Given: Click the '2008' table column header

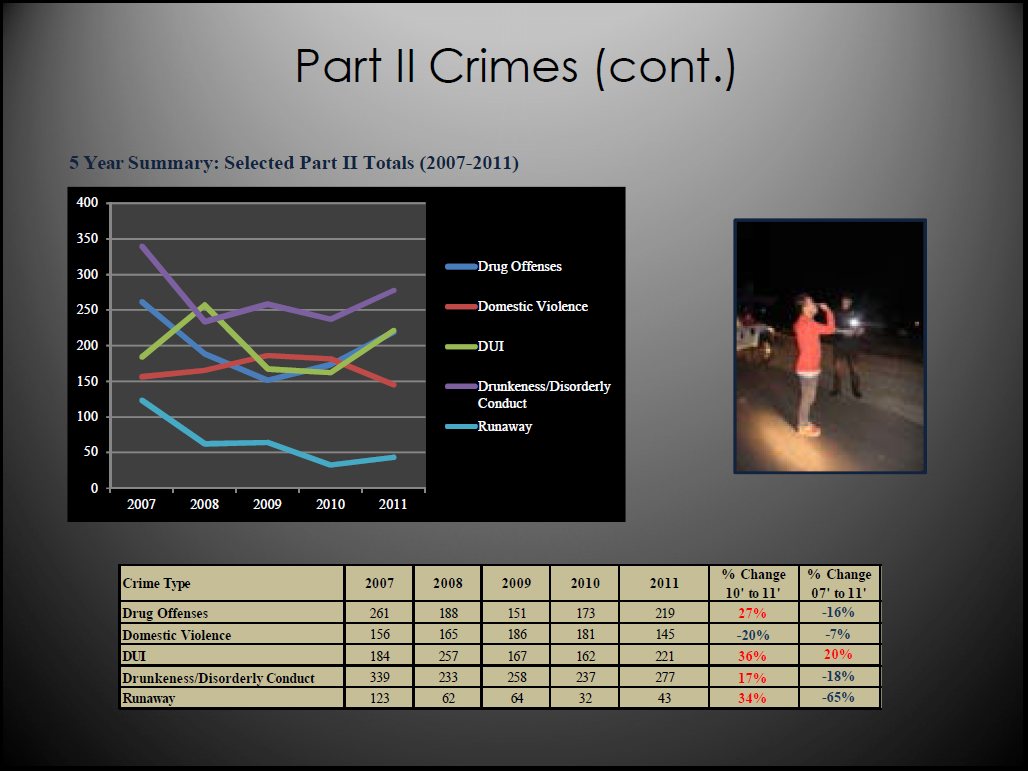Looking at the screenshot, I should (448, 583).
